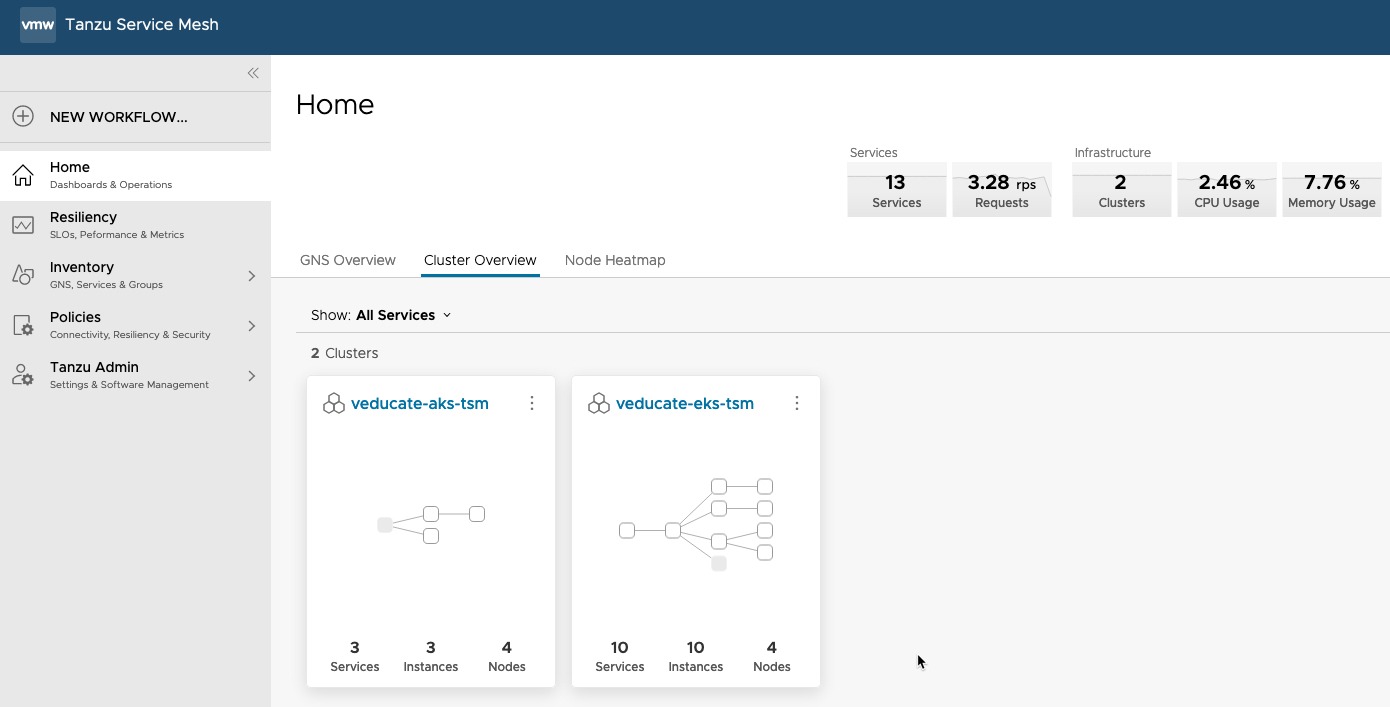Expand the Tanzu Admin submenu chevron
1390x707 pixels.
click(x=252, y=376)
